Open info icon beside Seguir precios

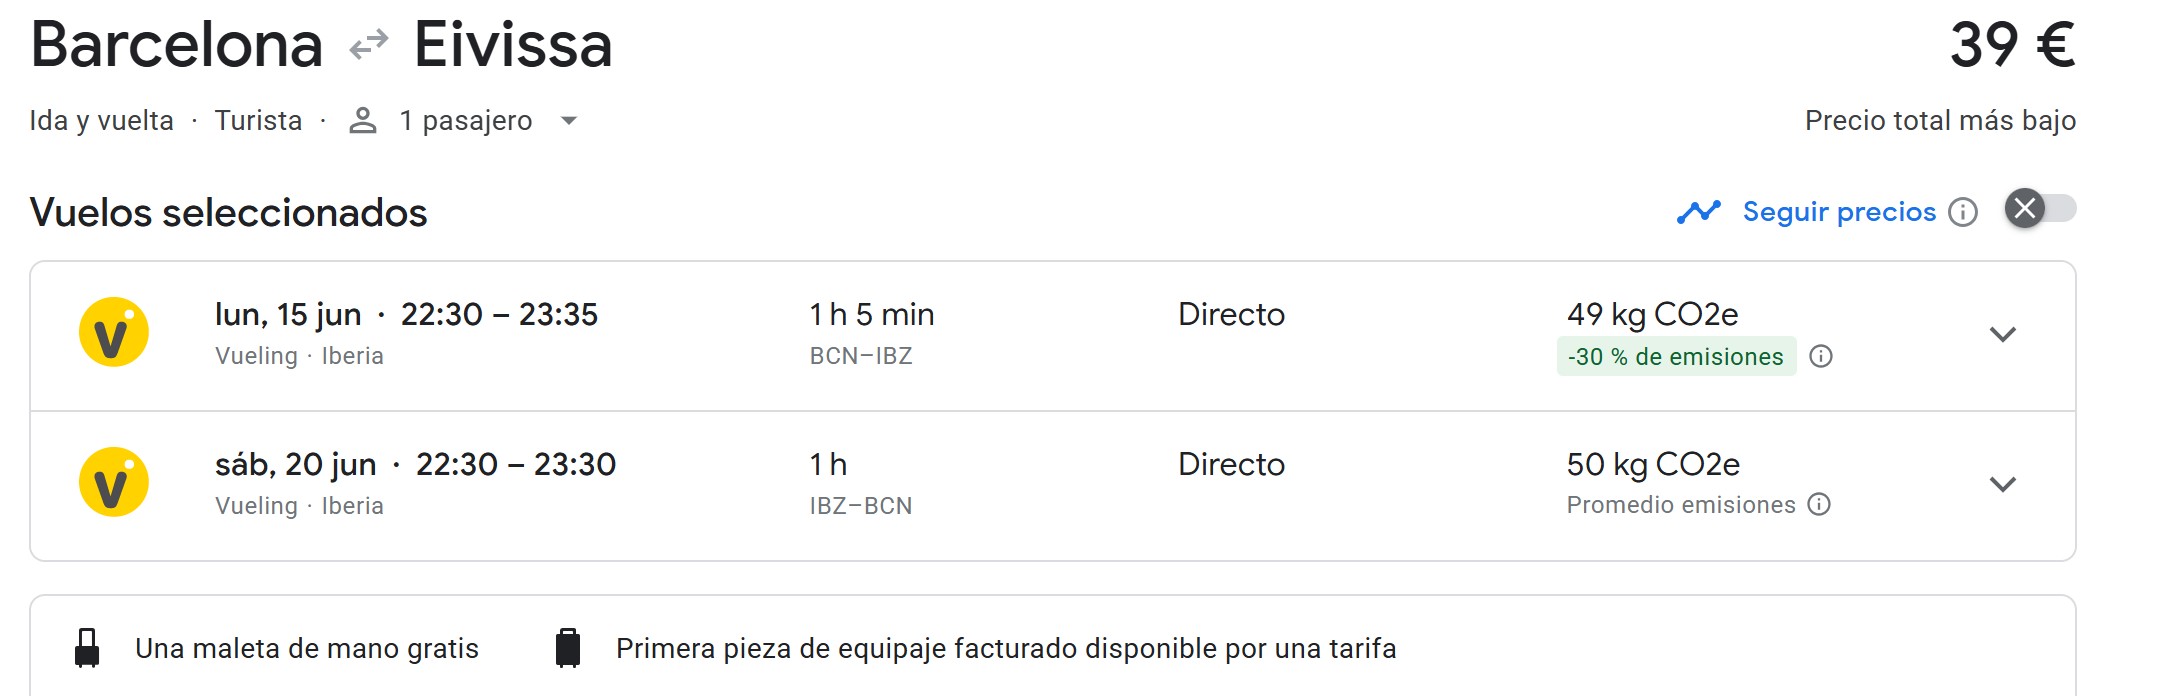(1963, 212)
